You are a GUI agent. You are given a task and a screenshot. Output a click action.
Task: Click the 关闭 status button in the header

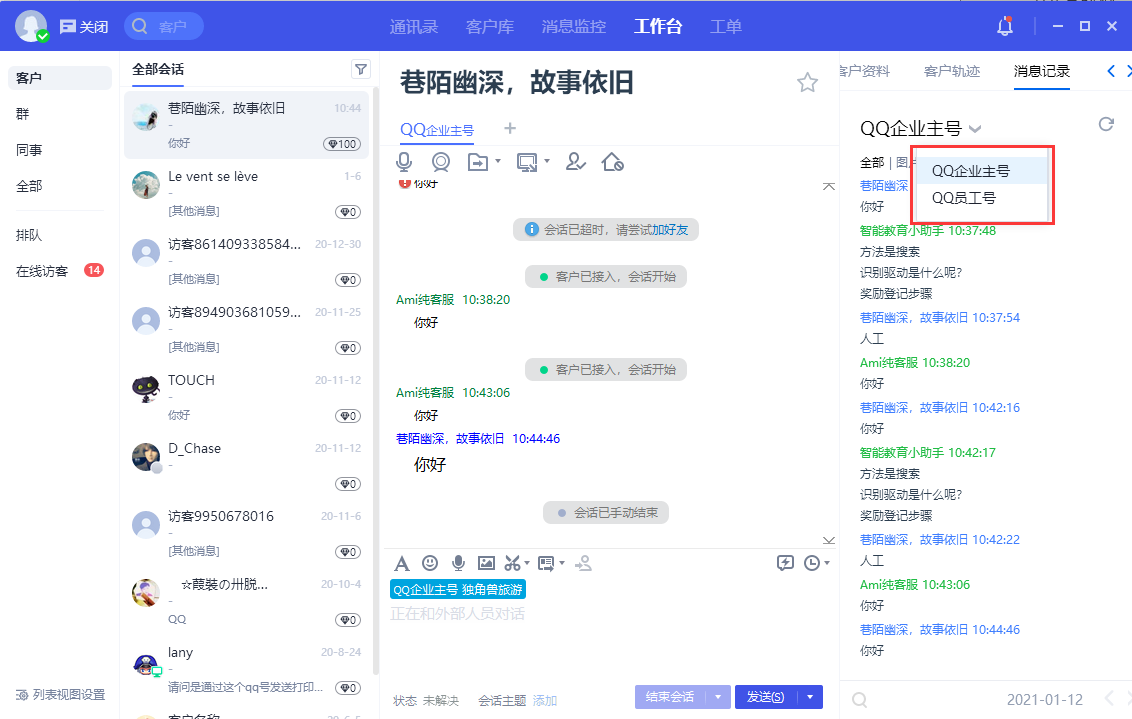[x=84, y=27]
